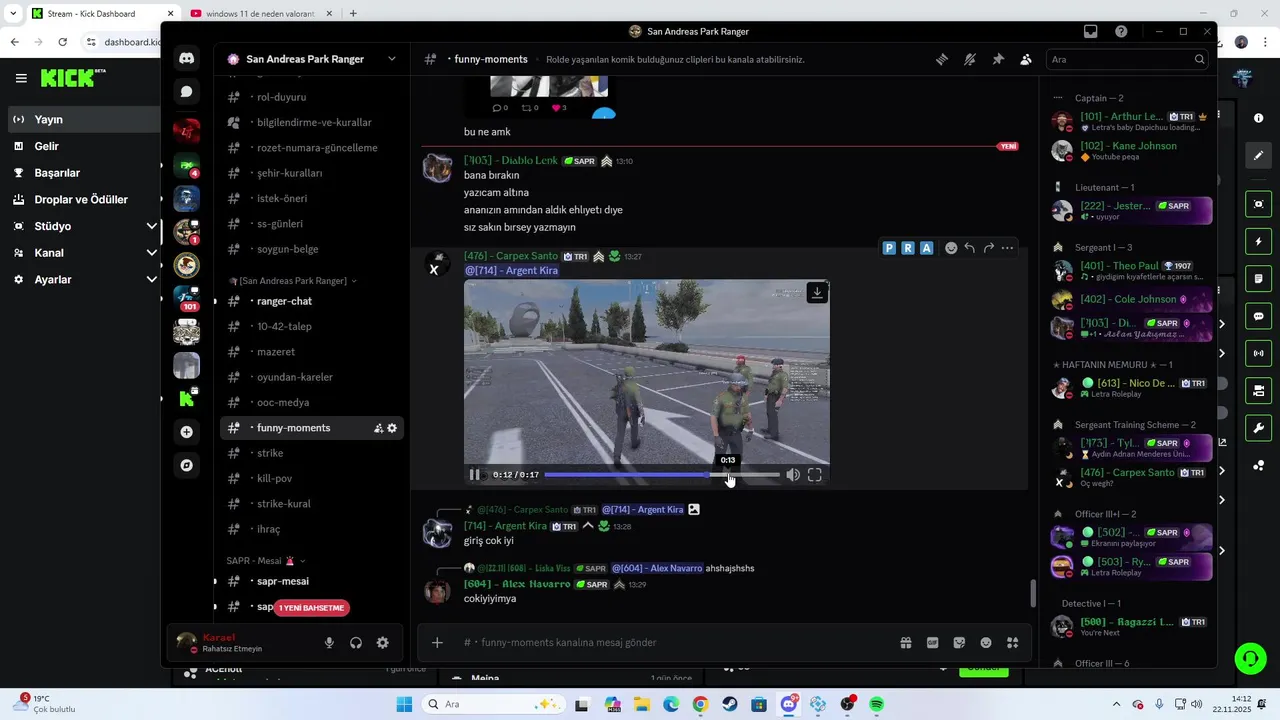Add attachment with plus button
This screenshot has width=1280, height=720.
coord(437,643)
